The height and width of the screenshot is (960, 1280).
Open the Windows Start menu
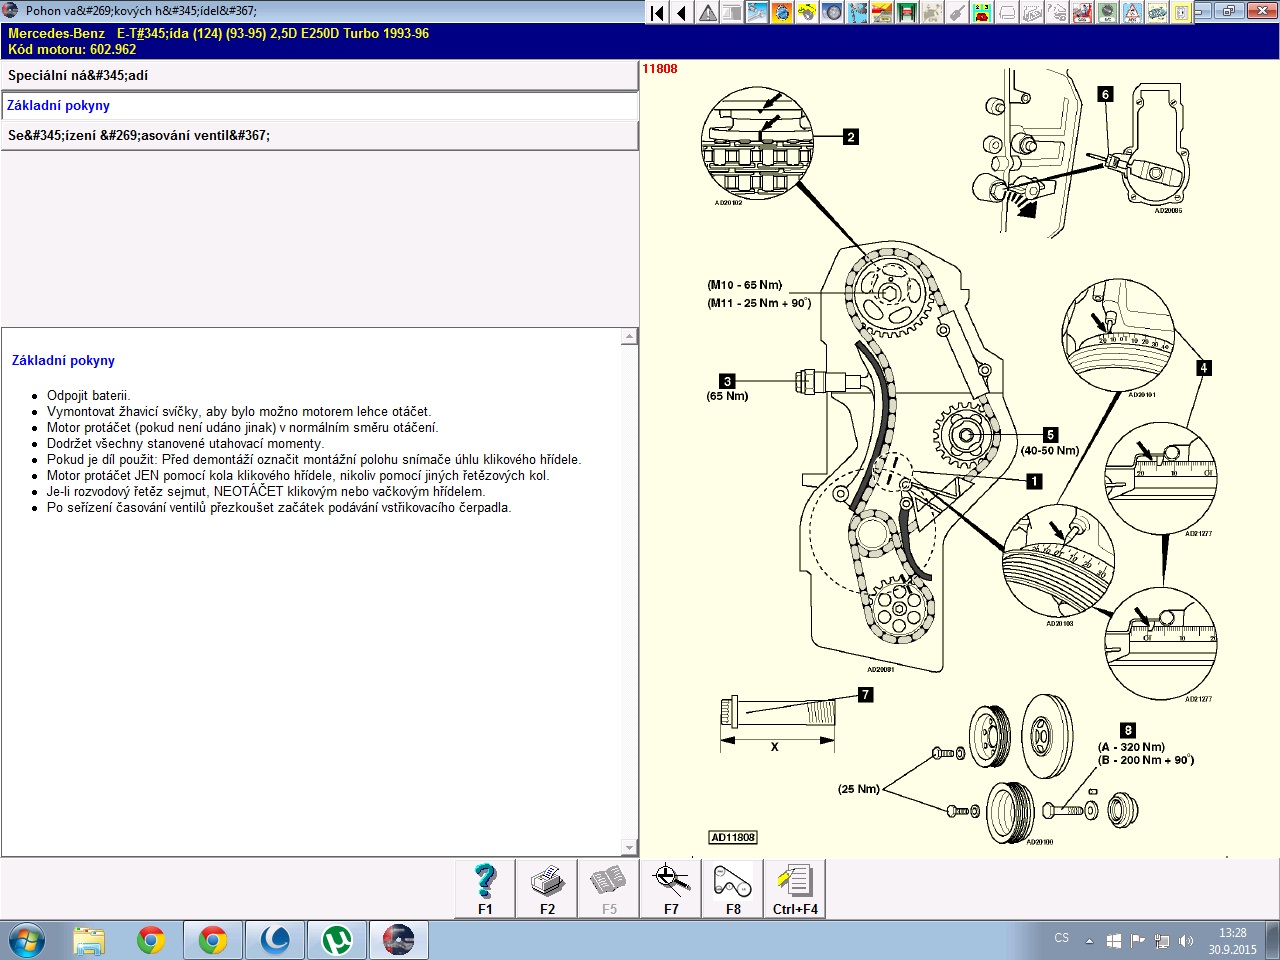pyautogui.click(x=27, y=940)
